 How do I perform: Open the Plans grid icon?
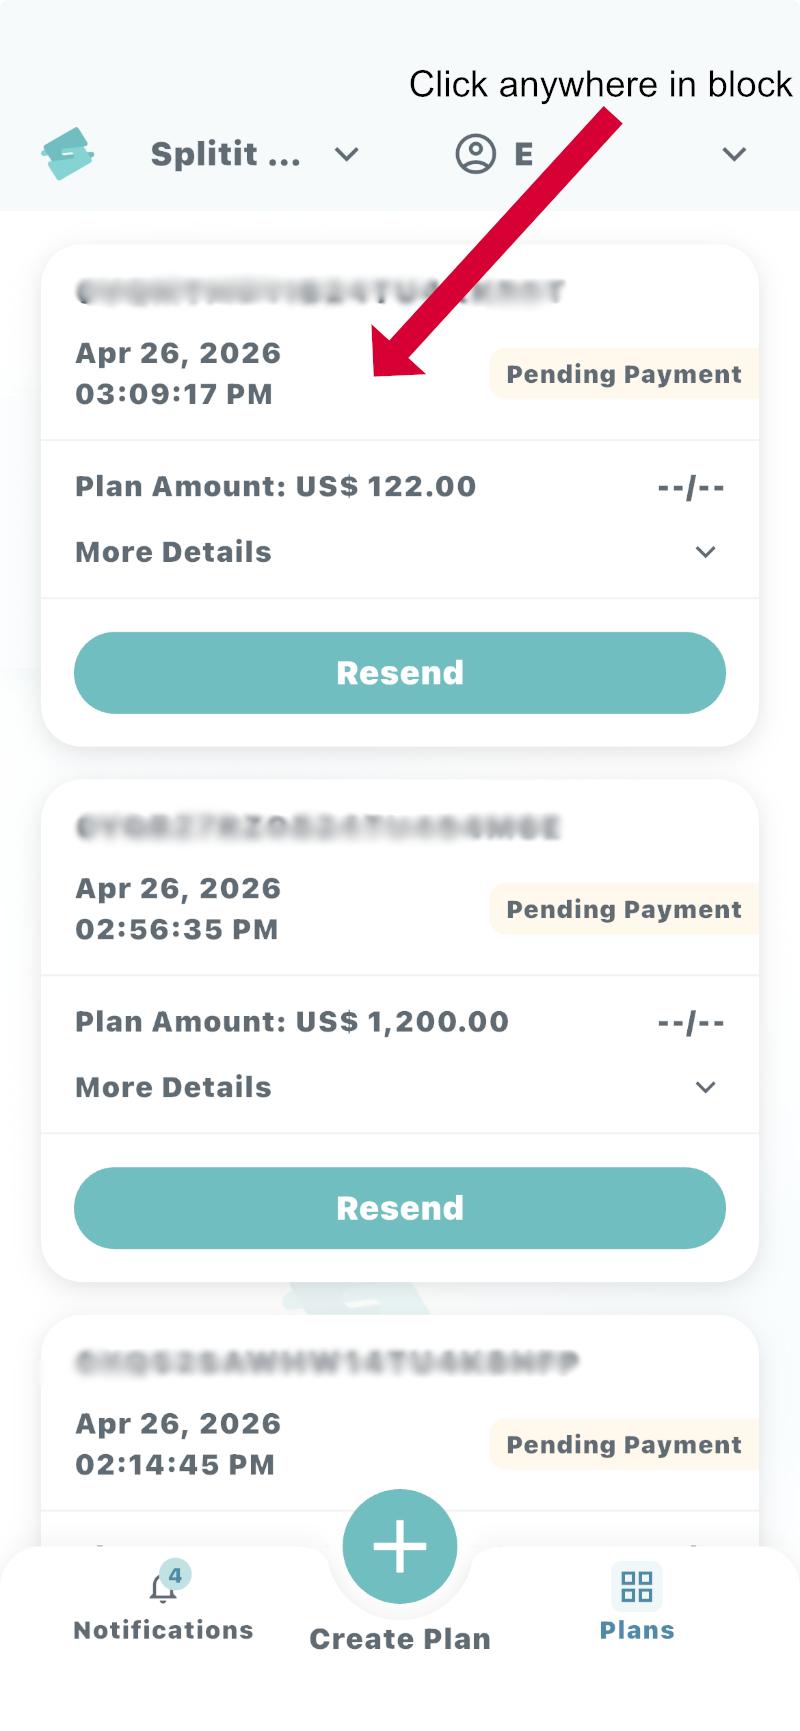click(x=637, y=1586)
